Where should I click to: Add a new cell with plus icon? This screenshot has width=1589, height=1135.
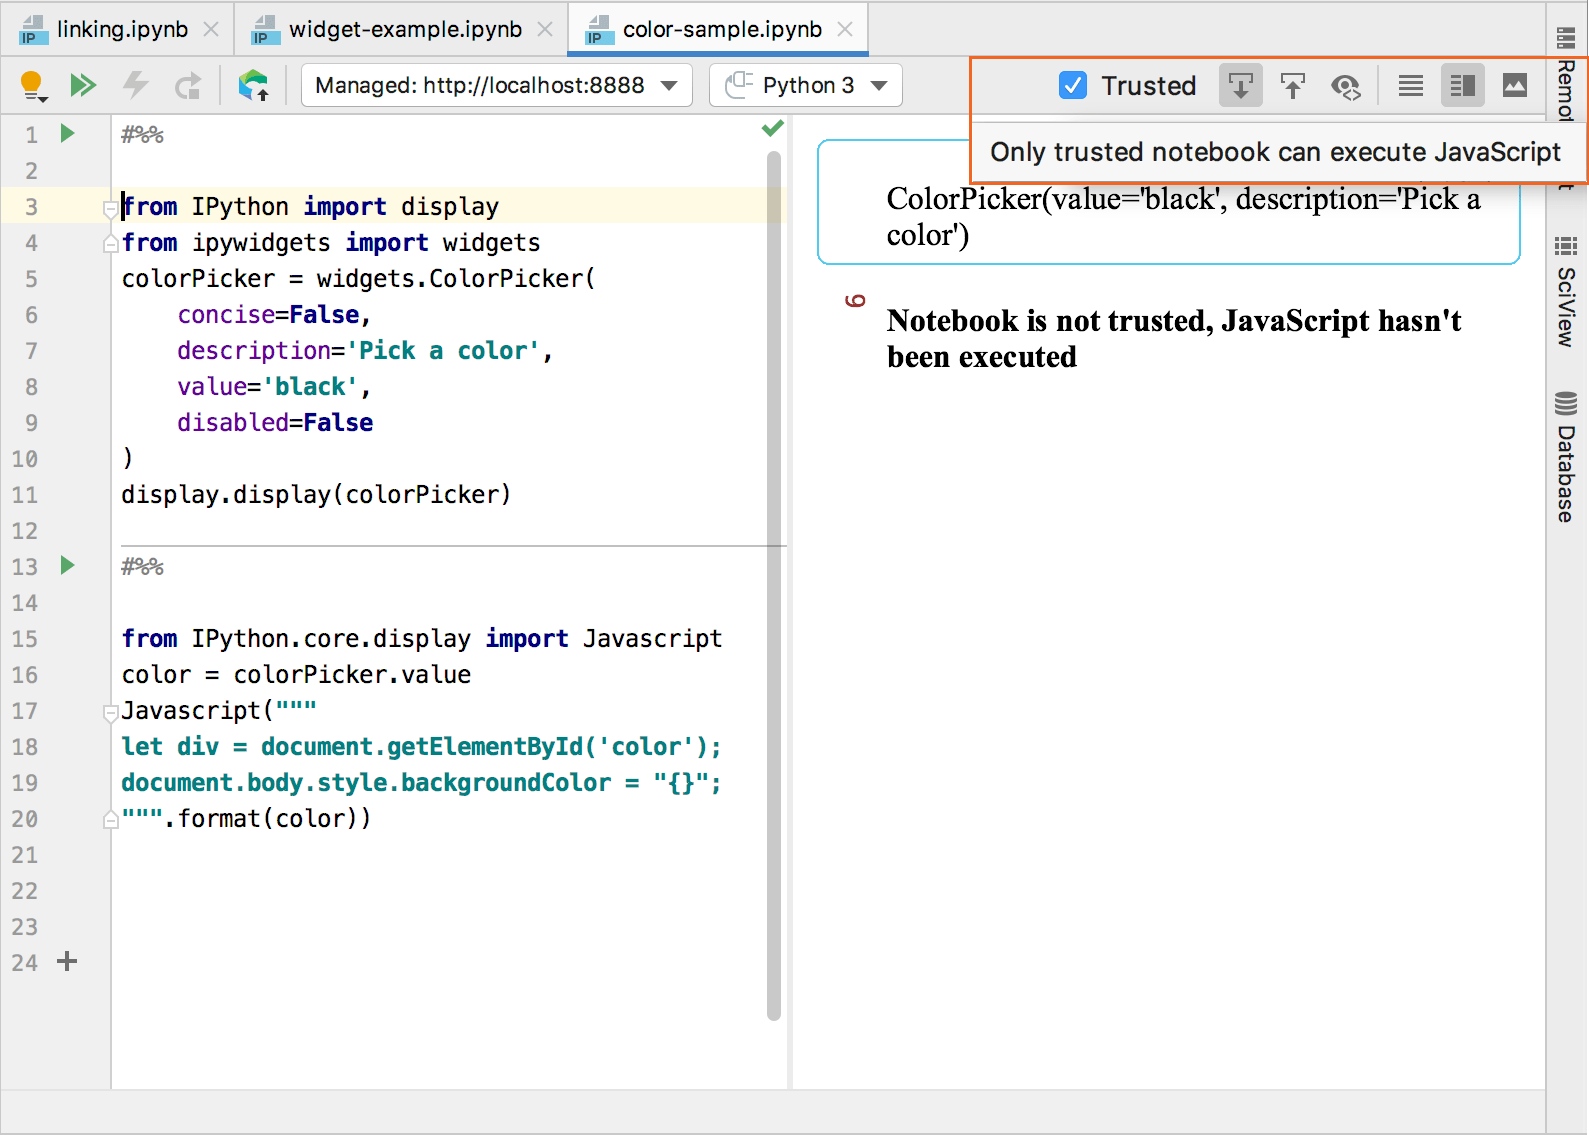[x=67, y=962]
